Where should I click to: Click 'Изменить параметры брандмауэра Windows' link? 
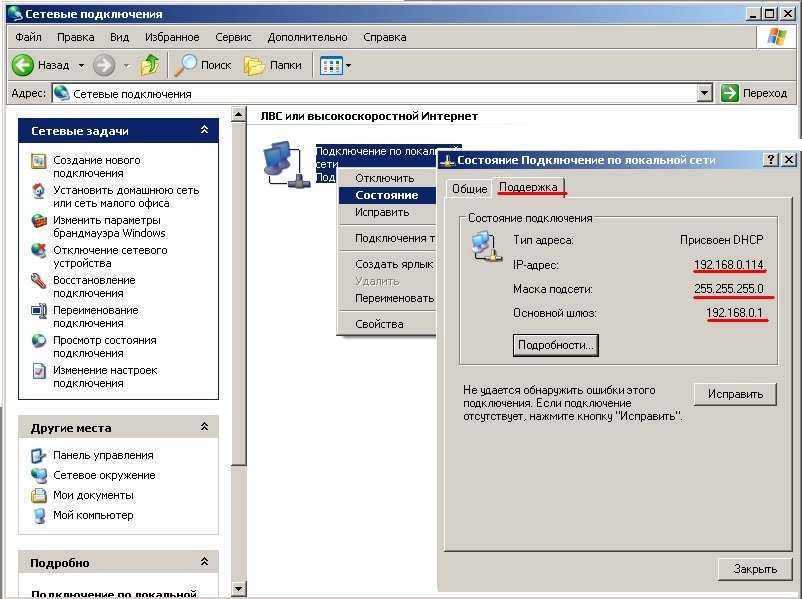[x=109, y=227]
